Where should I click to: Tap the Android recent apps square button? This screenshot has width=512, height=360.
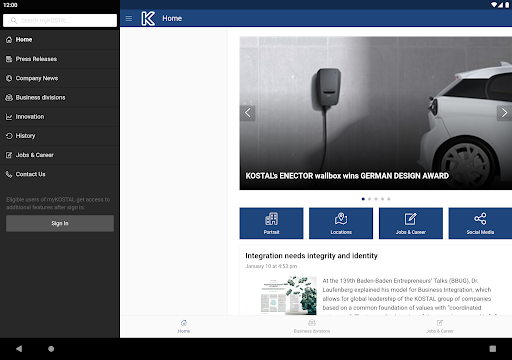pos(493,349)
